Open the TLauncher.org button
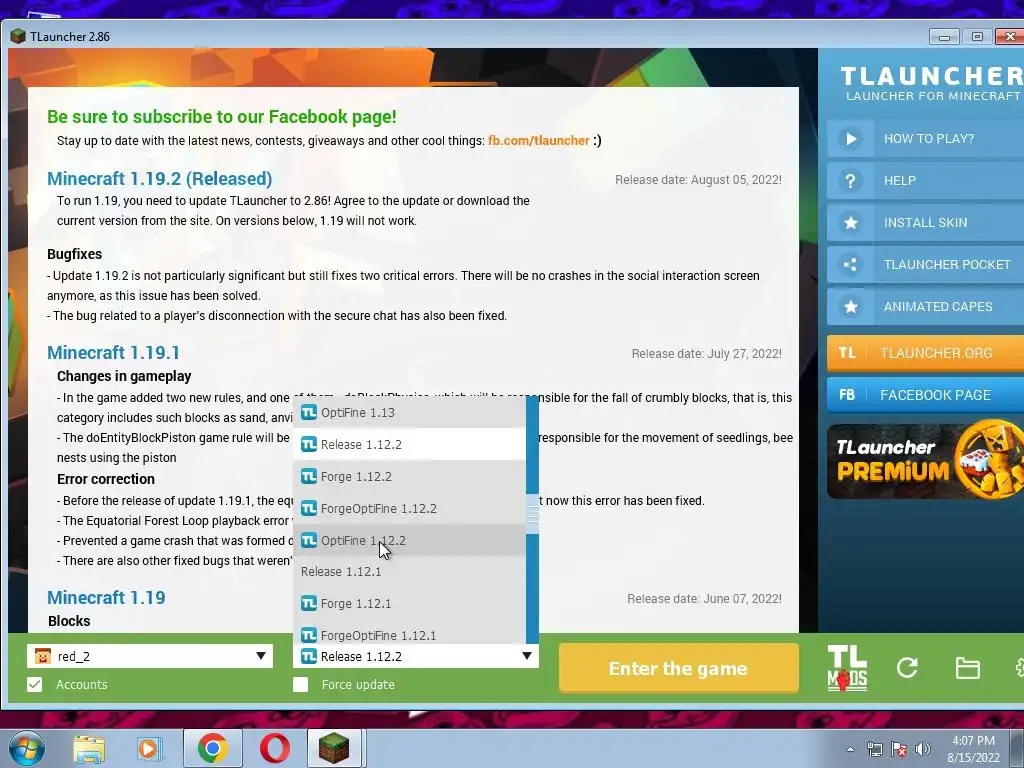Image resolution: width=1024 pixels, height=768 pixels. (x=925, y=353)
